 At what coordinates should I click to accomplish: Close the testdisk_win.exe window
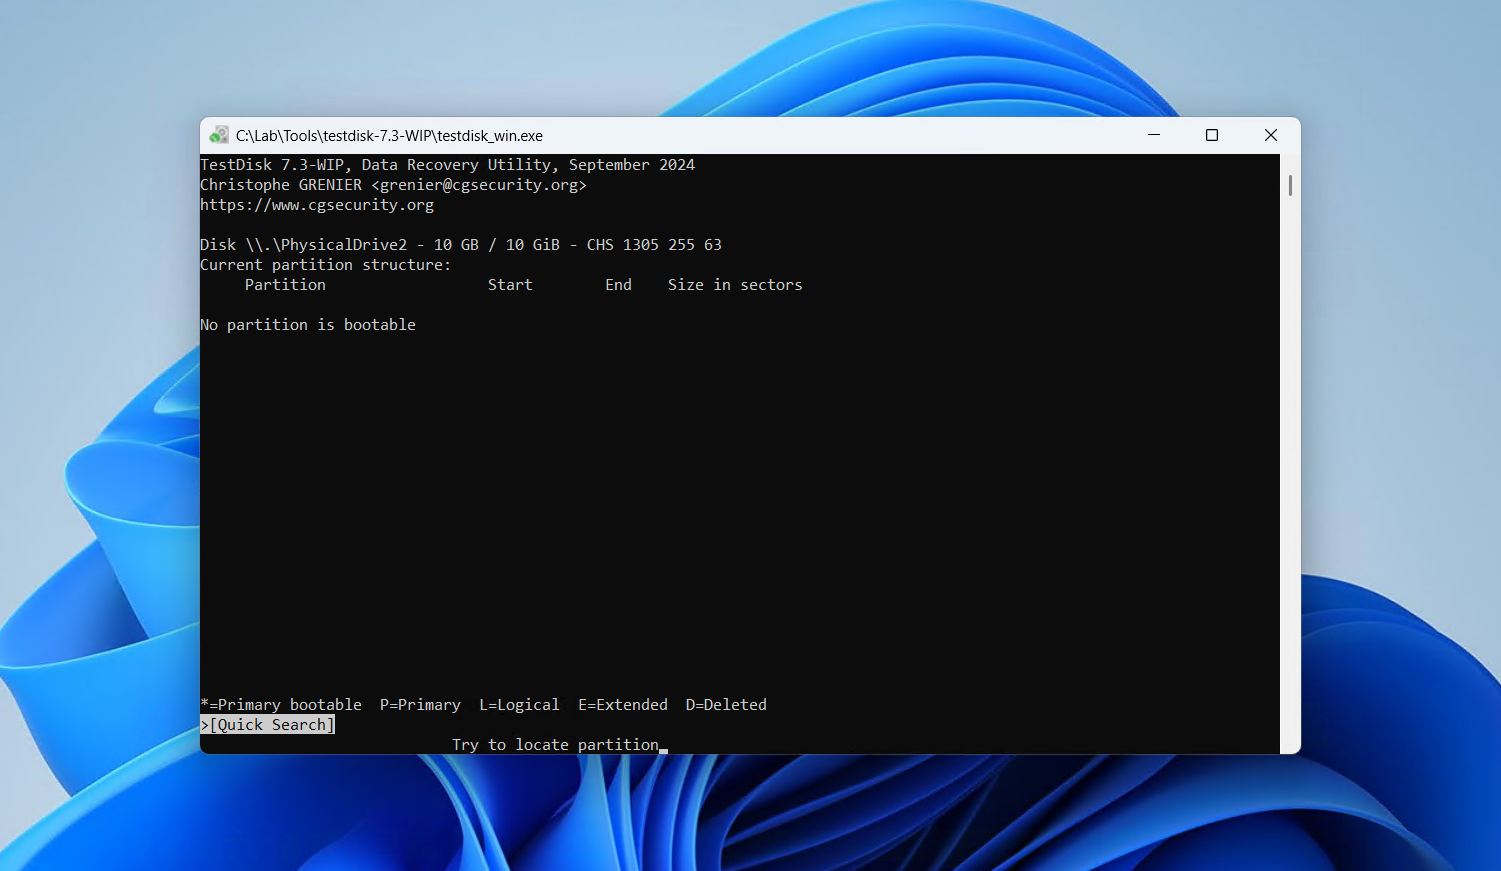1271,135
